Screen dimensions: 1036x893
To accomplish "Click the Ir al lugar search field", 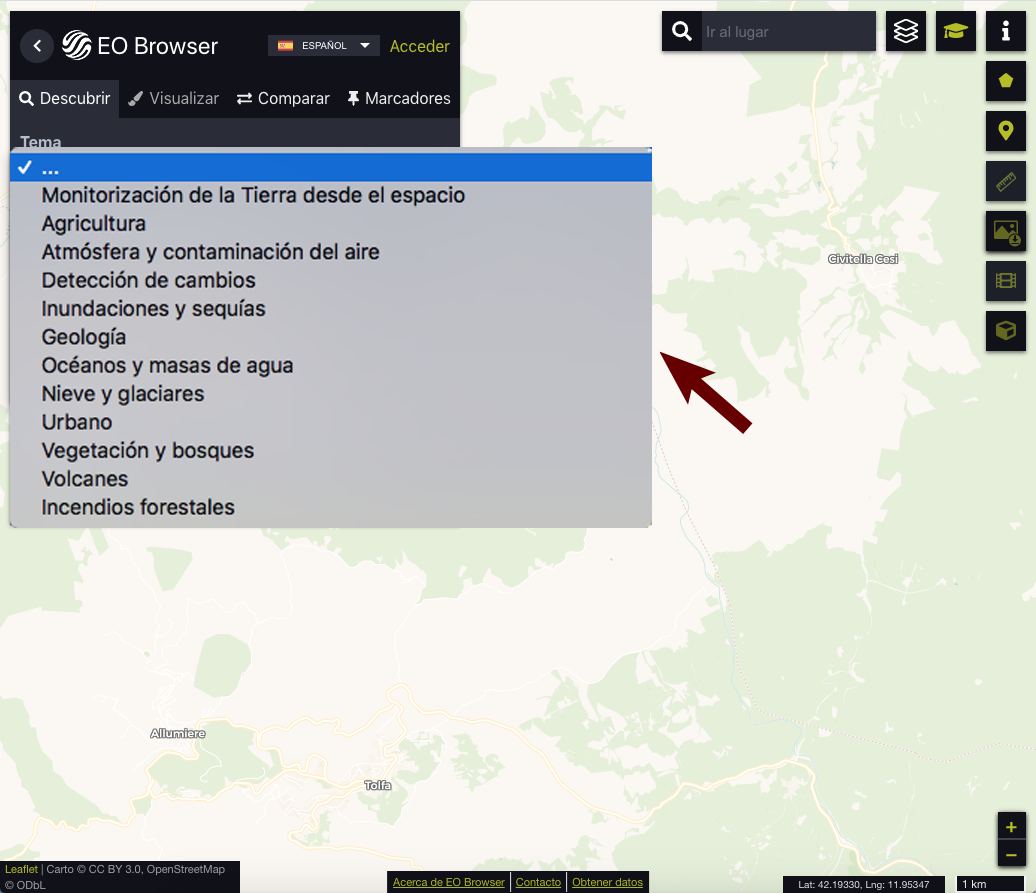I will [x=788, y=31].
